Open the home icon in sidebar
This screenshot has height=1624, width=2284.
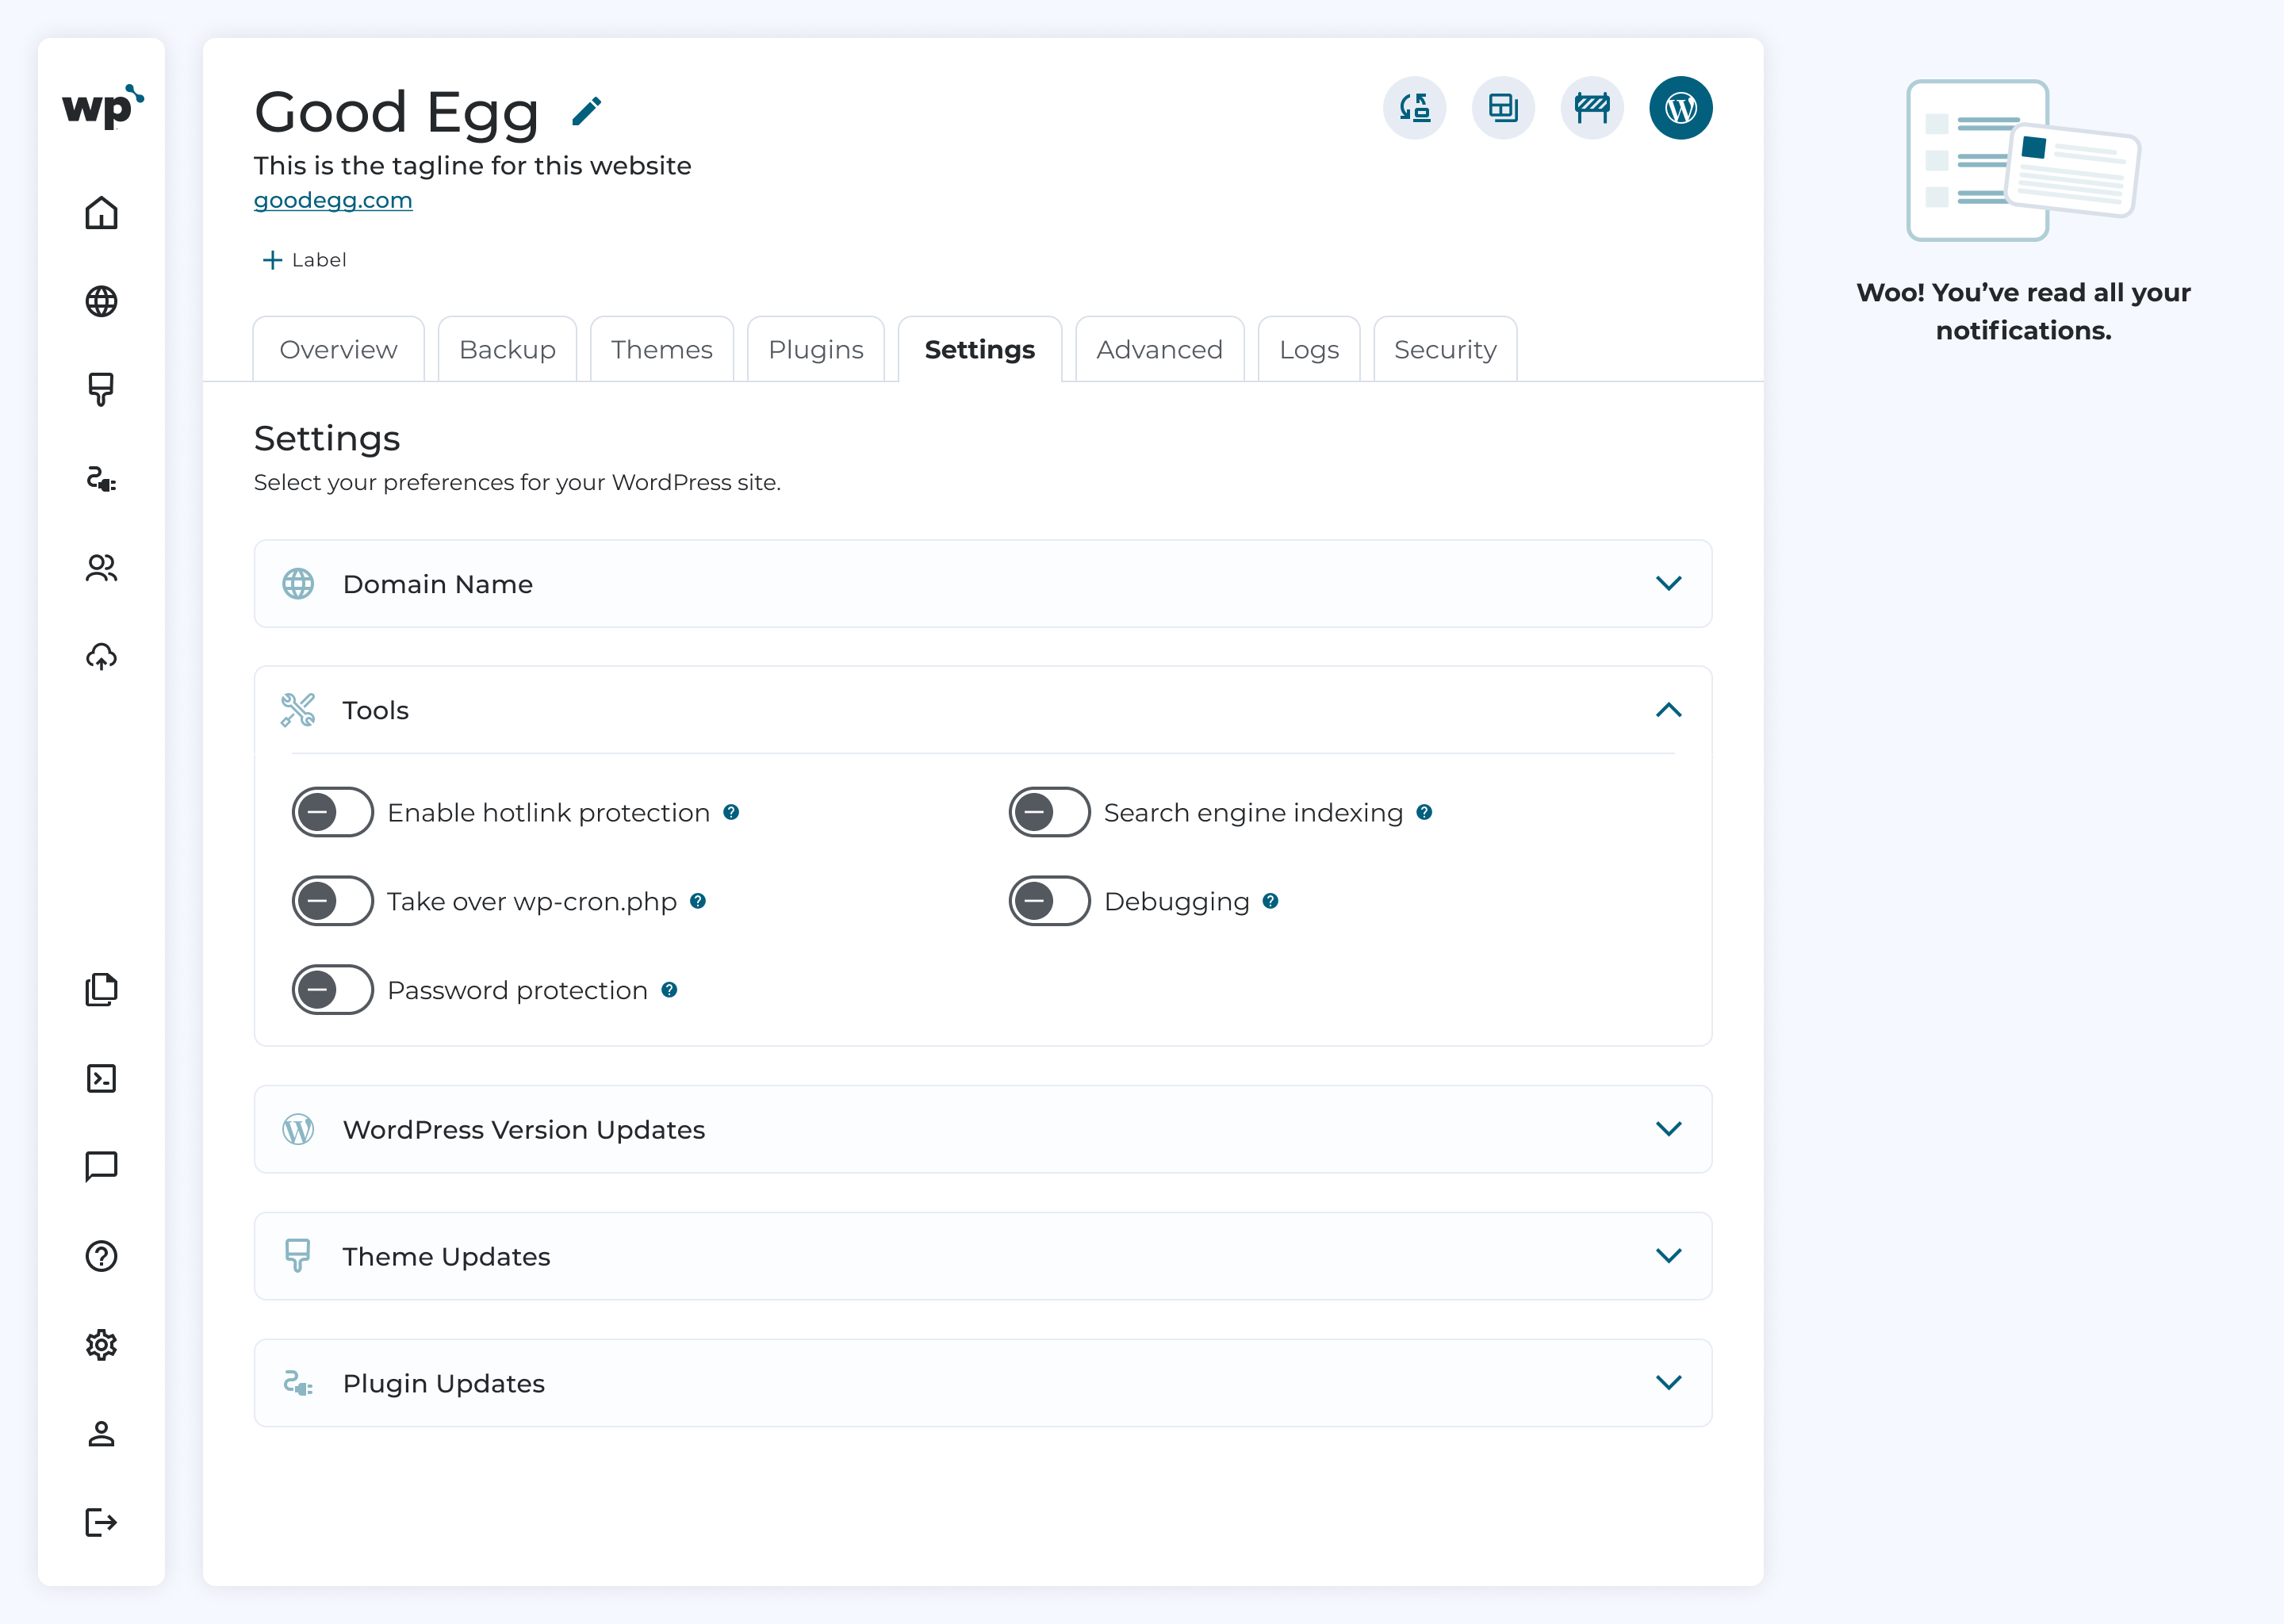click(101, 213)
